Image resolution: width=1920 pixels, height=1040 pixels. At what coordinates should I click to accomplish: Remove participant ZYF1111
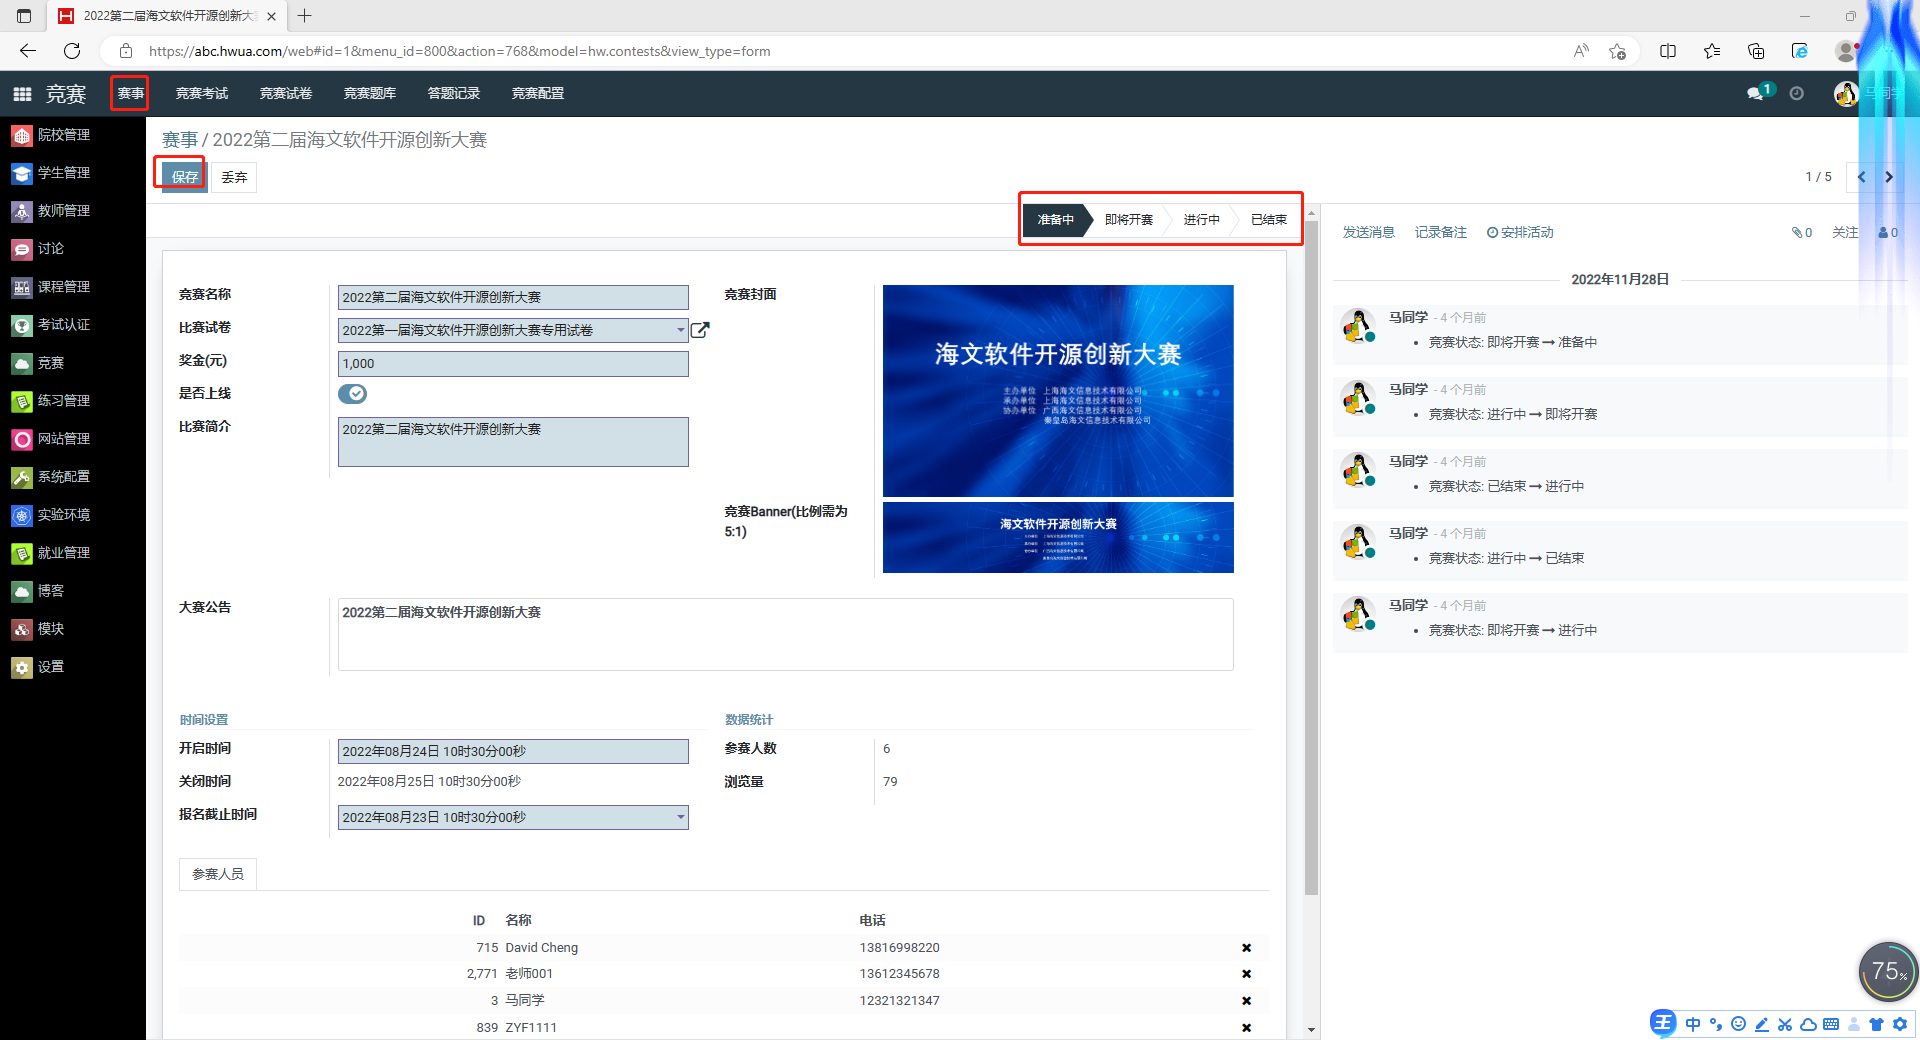1246,1028
